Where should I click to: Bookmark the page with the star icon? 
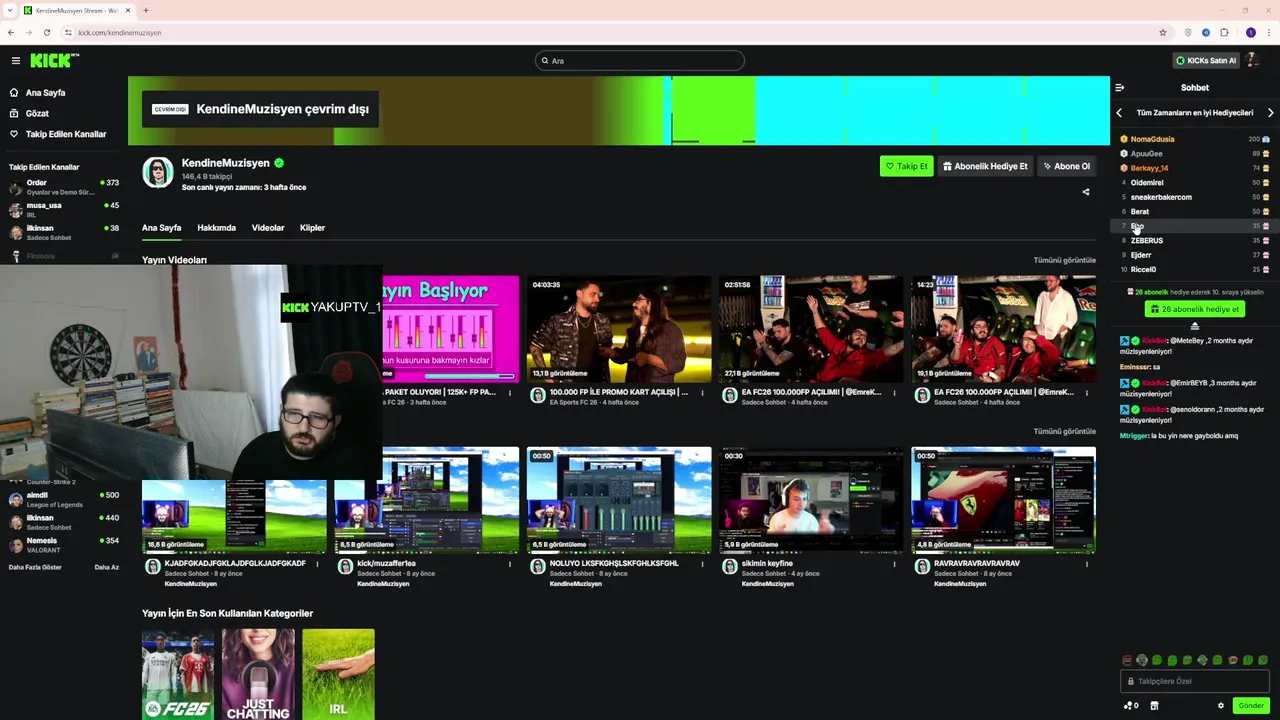pos(1162,32)
